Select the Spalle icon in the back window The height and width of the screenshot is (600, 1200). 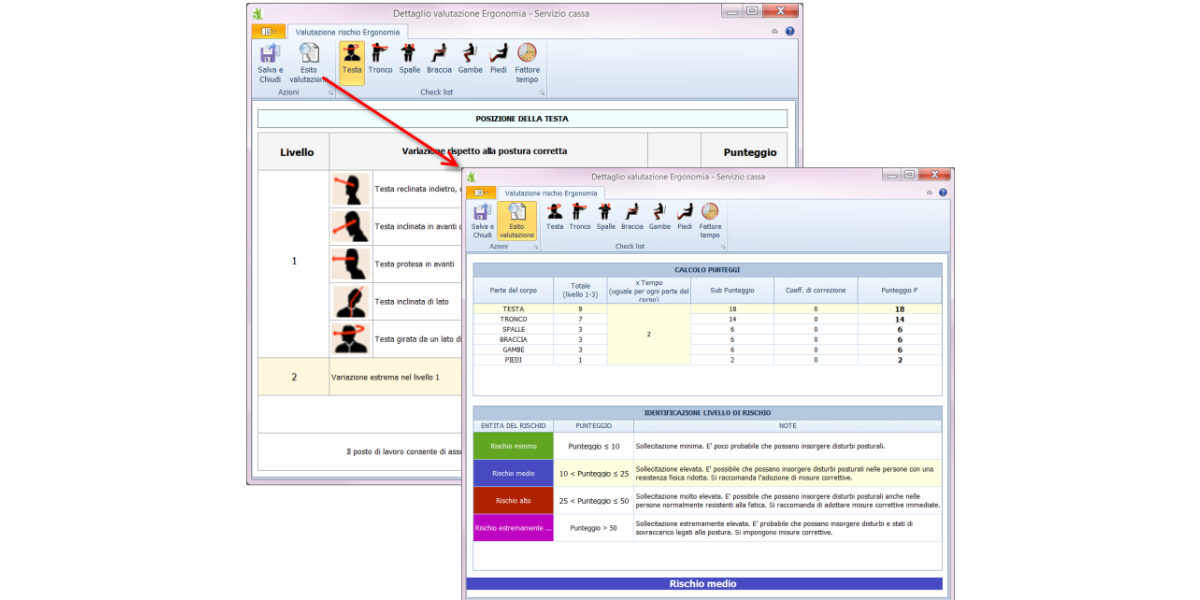point(409,59)
